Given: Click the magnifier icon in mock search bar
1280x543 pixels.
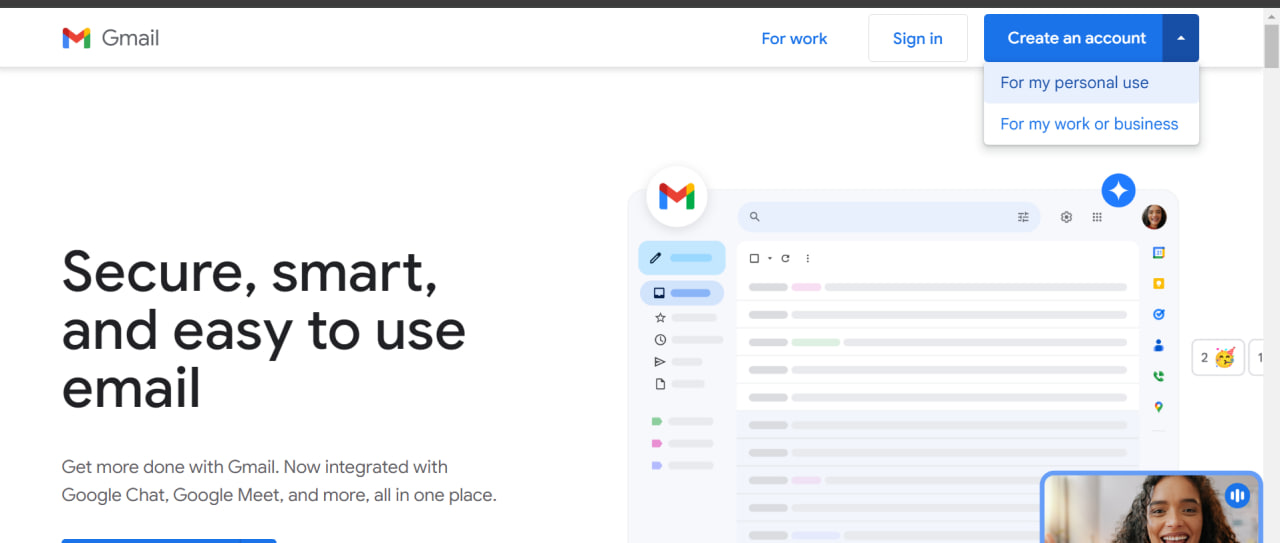Looking at the screenshot, I should 755,216.
